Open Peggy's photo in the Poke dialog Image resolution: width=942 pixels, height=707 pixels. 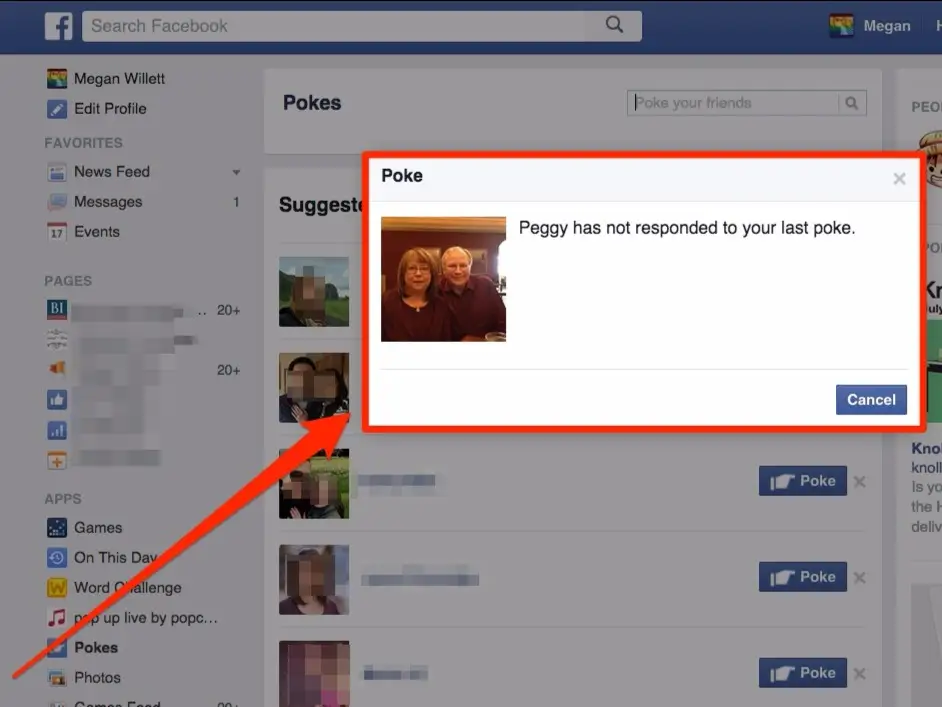click(x=443, y=279)
